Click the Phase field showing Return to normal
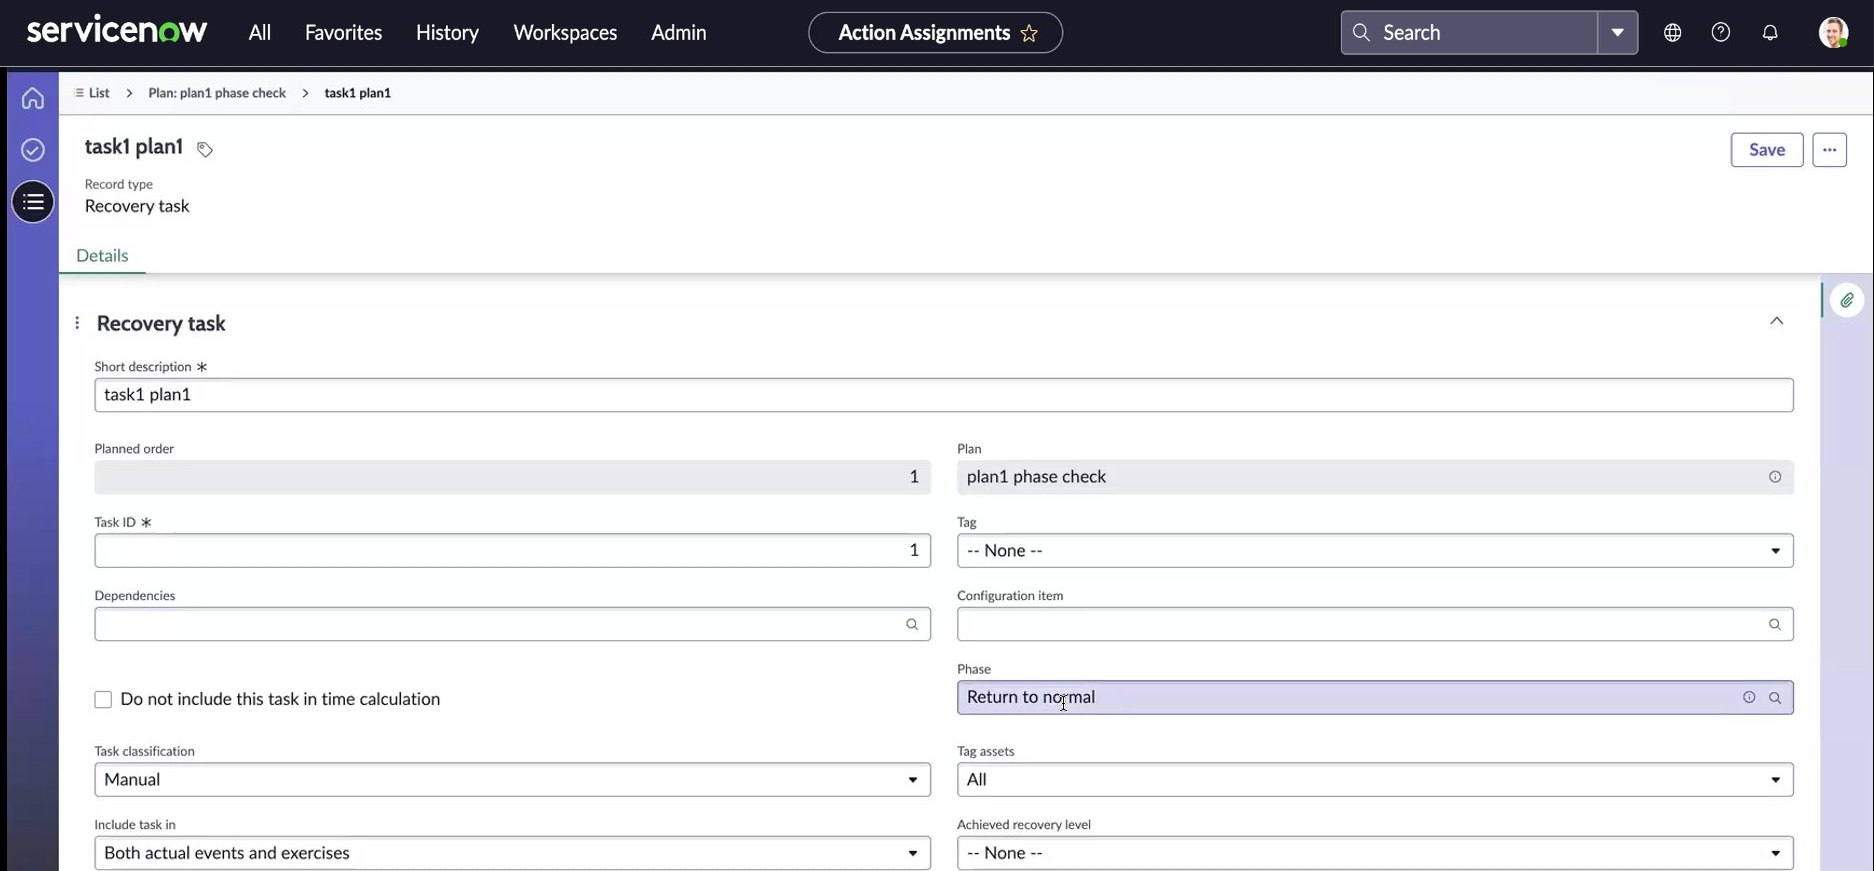 tap(1375, 698)
